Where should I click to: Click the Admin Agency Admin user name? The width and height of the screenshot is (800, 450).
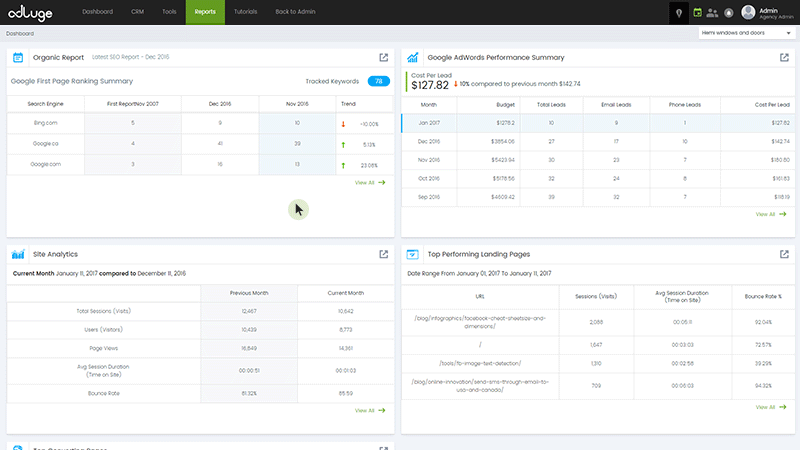click(776, 13)
